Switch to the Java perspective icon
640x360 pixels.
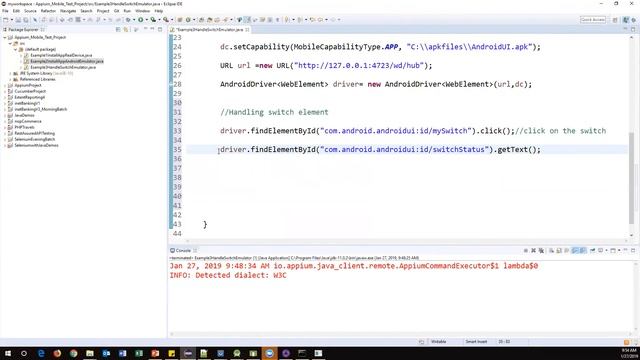pyautogui.click(x=626, y=20)
